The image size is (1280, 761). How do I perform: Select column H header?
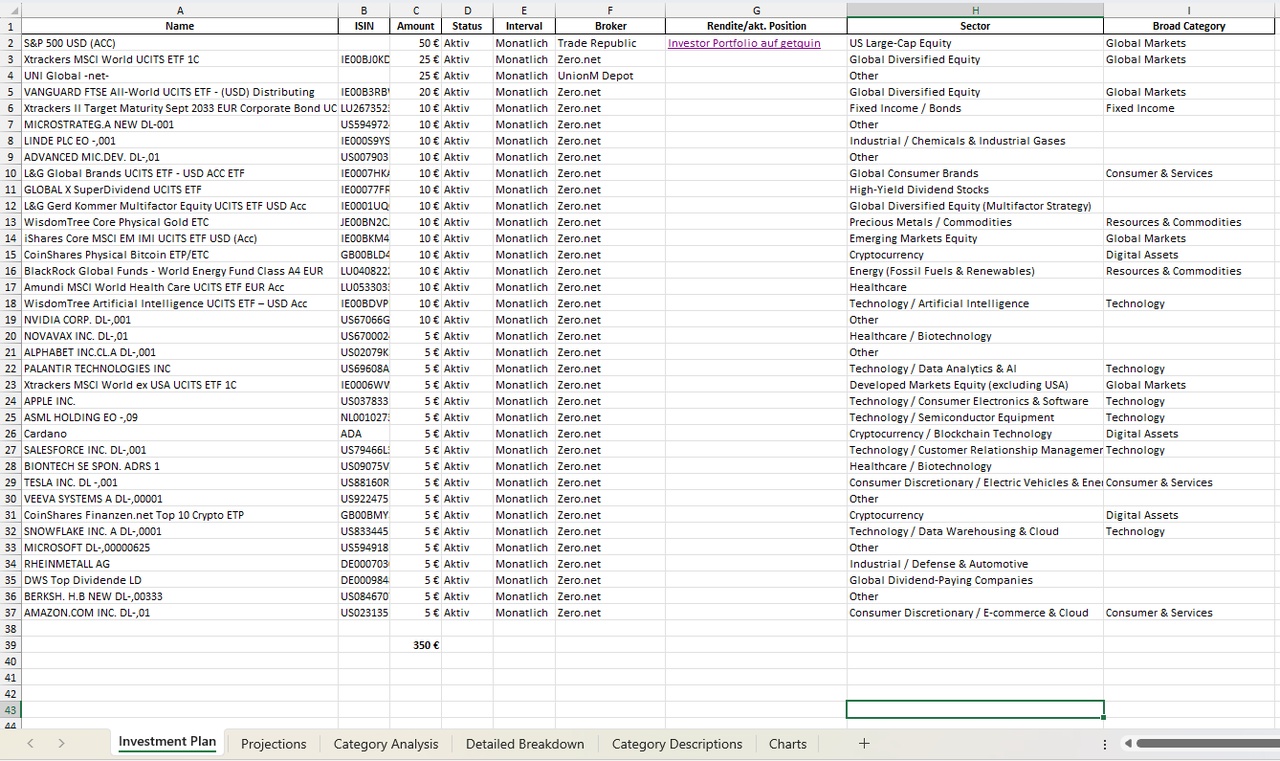tap(975, 10)
